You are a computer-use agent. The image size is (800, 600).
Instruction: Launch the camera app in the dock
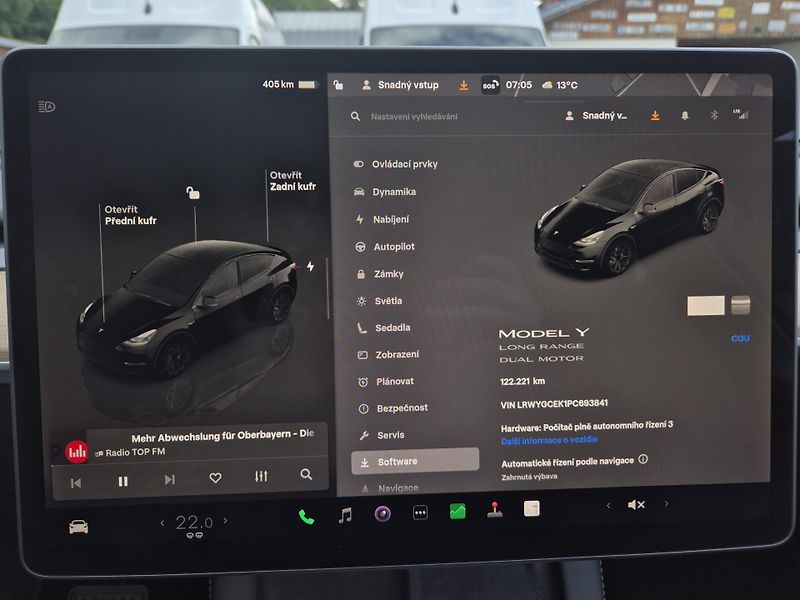[x=383, y=514]
